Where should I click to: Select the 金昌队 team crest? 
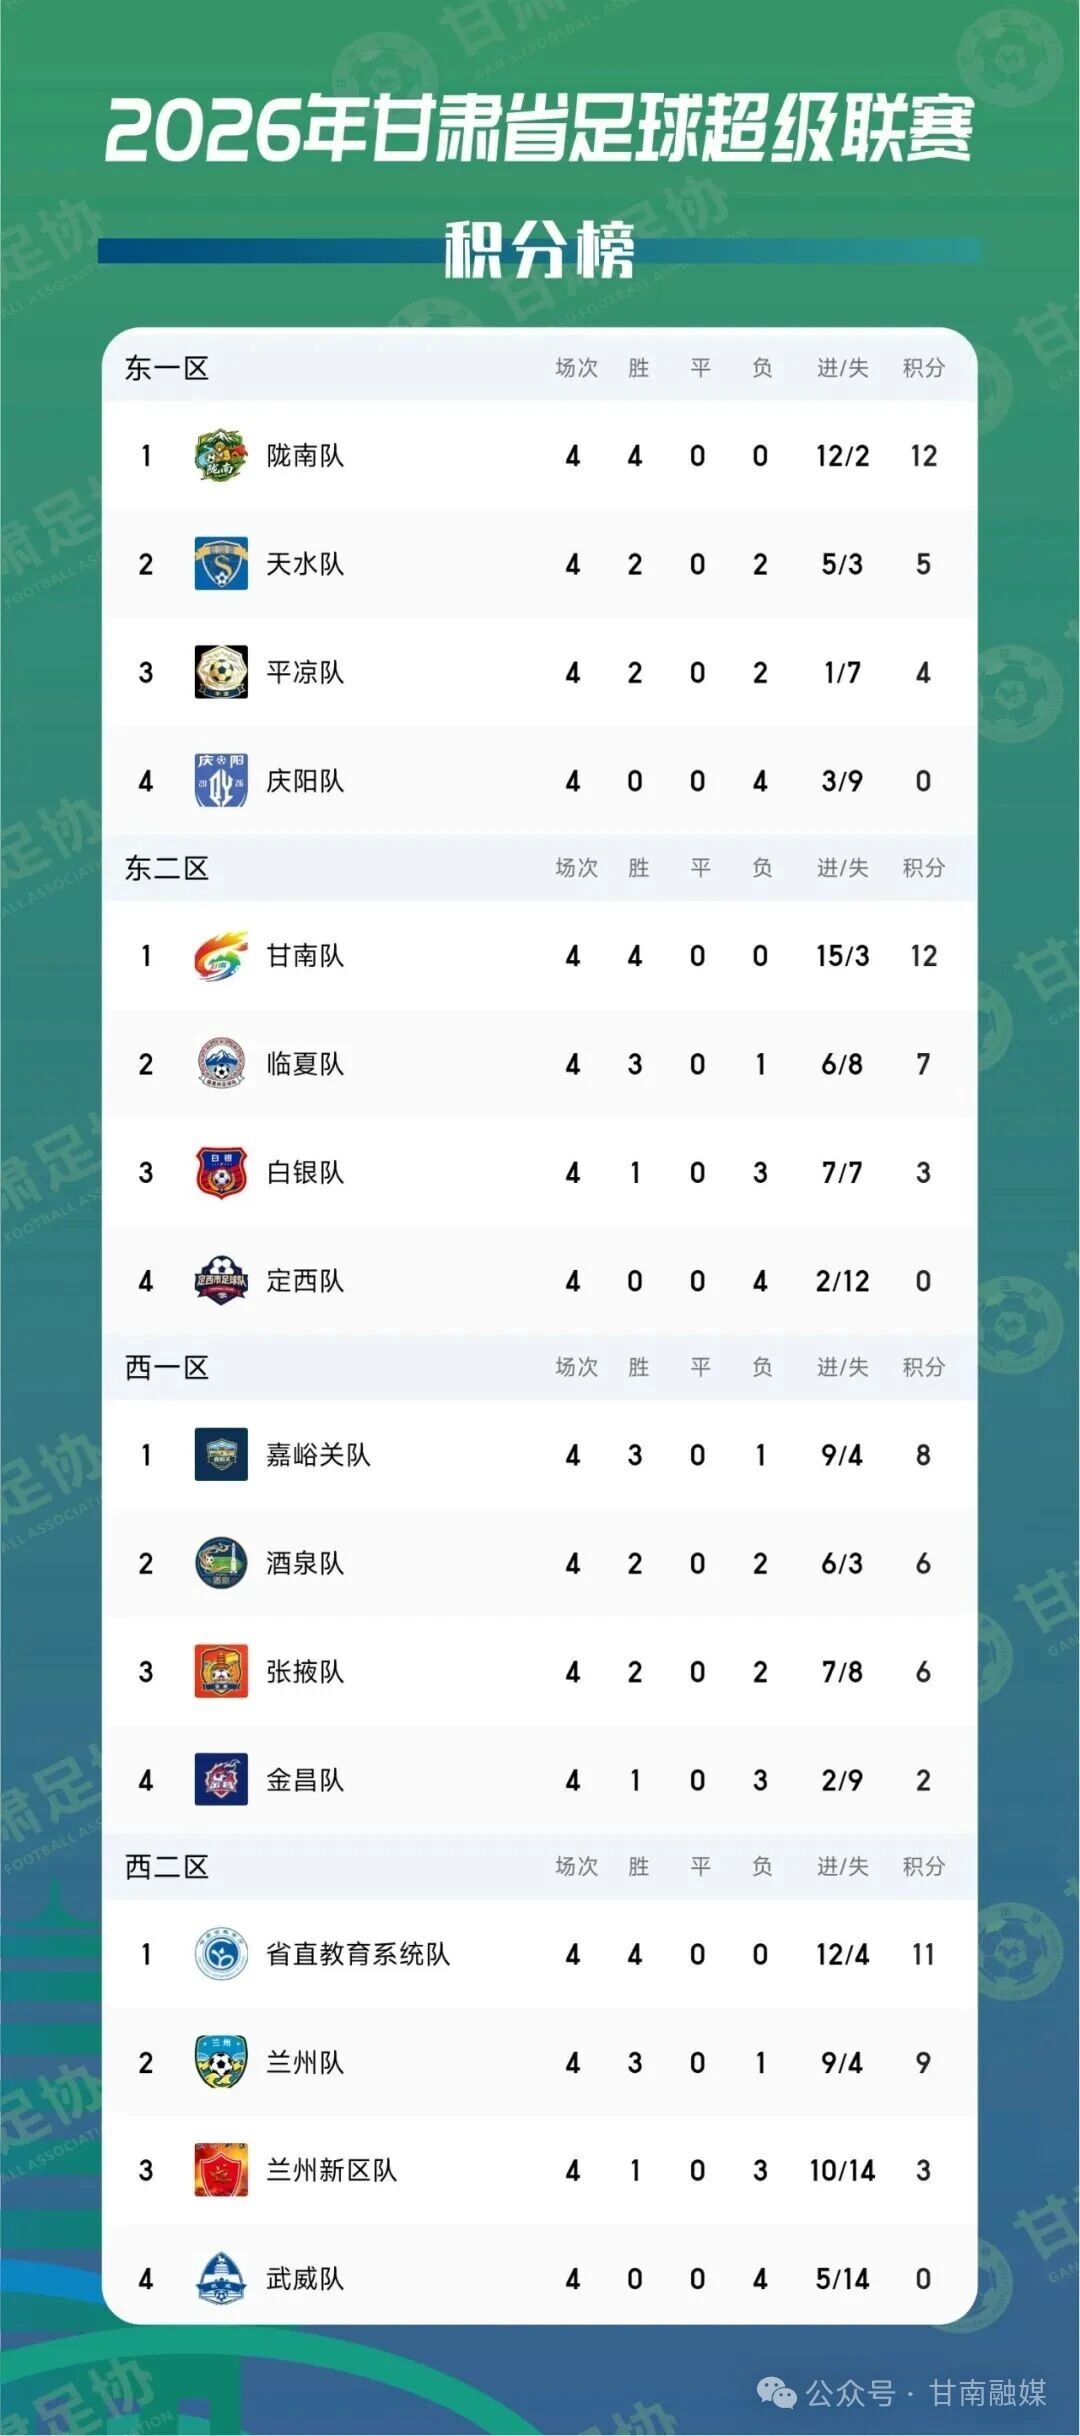tap(221, 1779)
